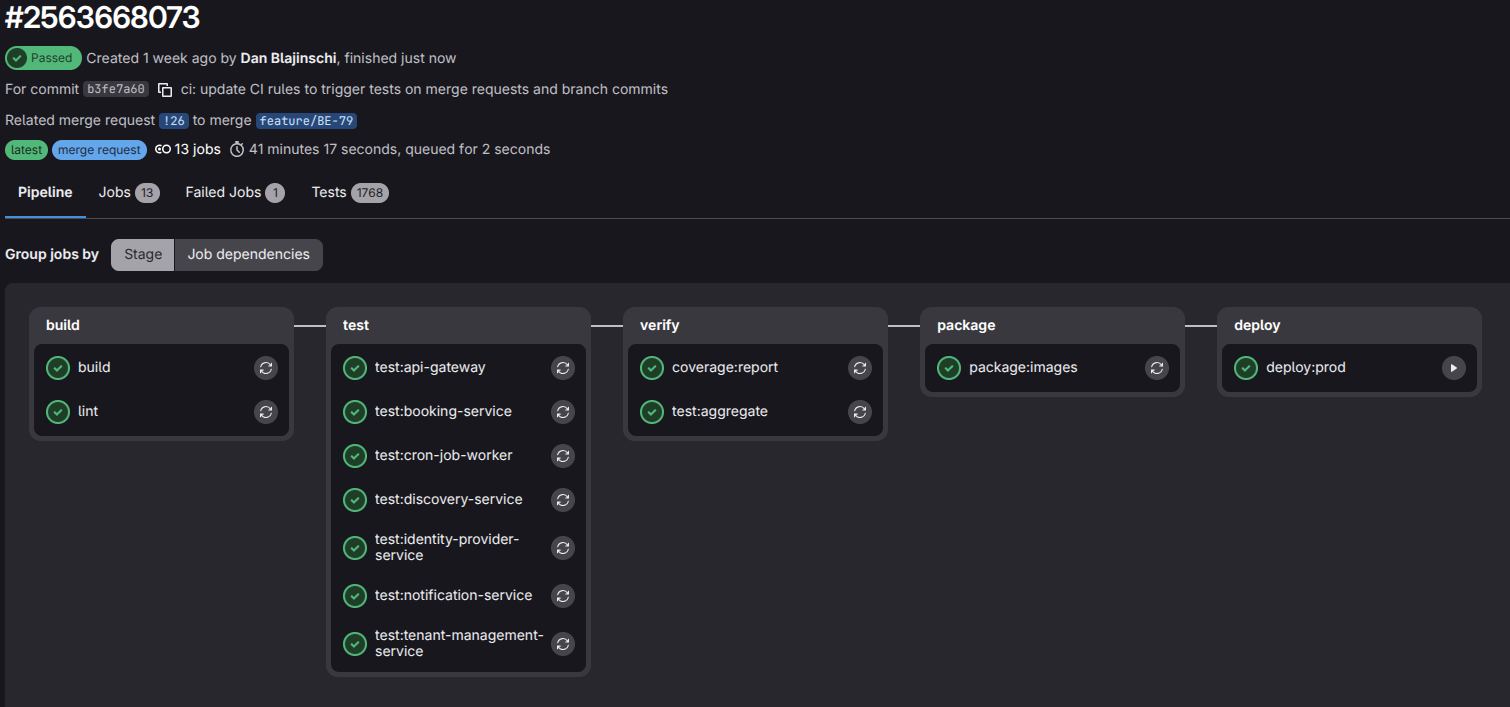Open the Failed Jobs tab

coord(235,192)
